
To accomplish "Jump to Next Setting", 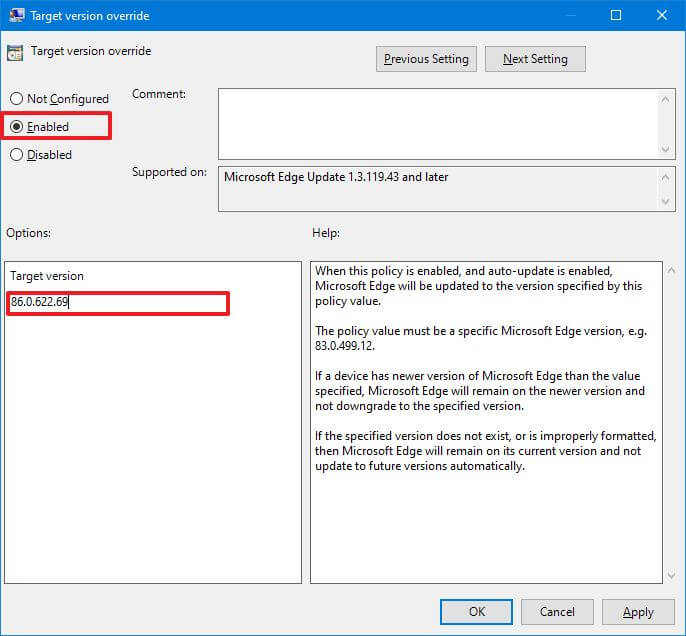I will click(x=535, y=59).
